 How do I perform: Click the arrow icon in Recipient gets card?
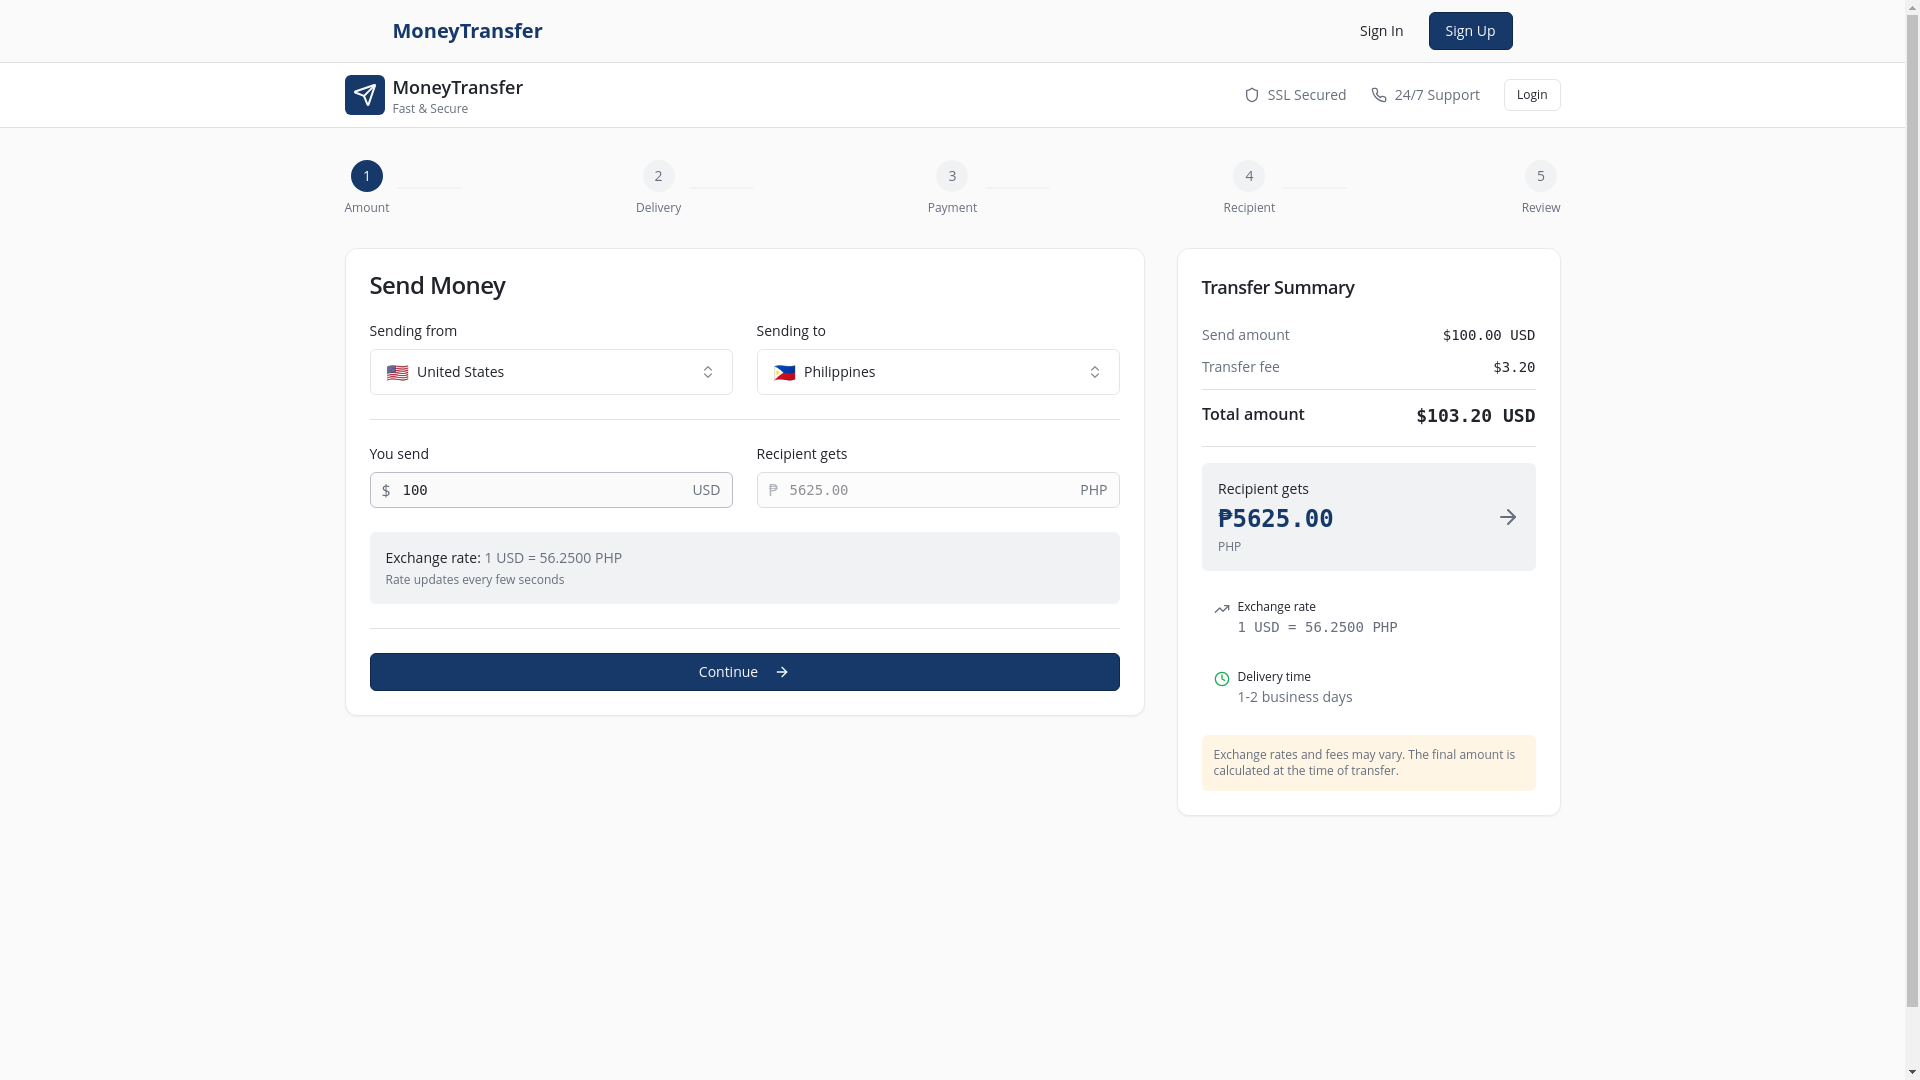point(1507,517)
